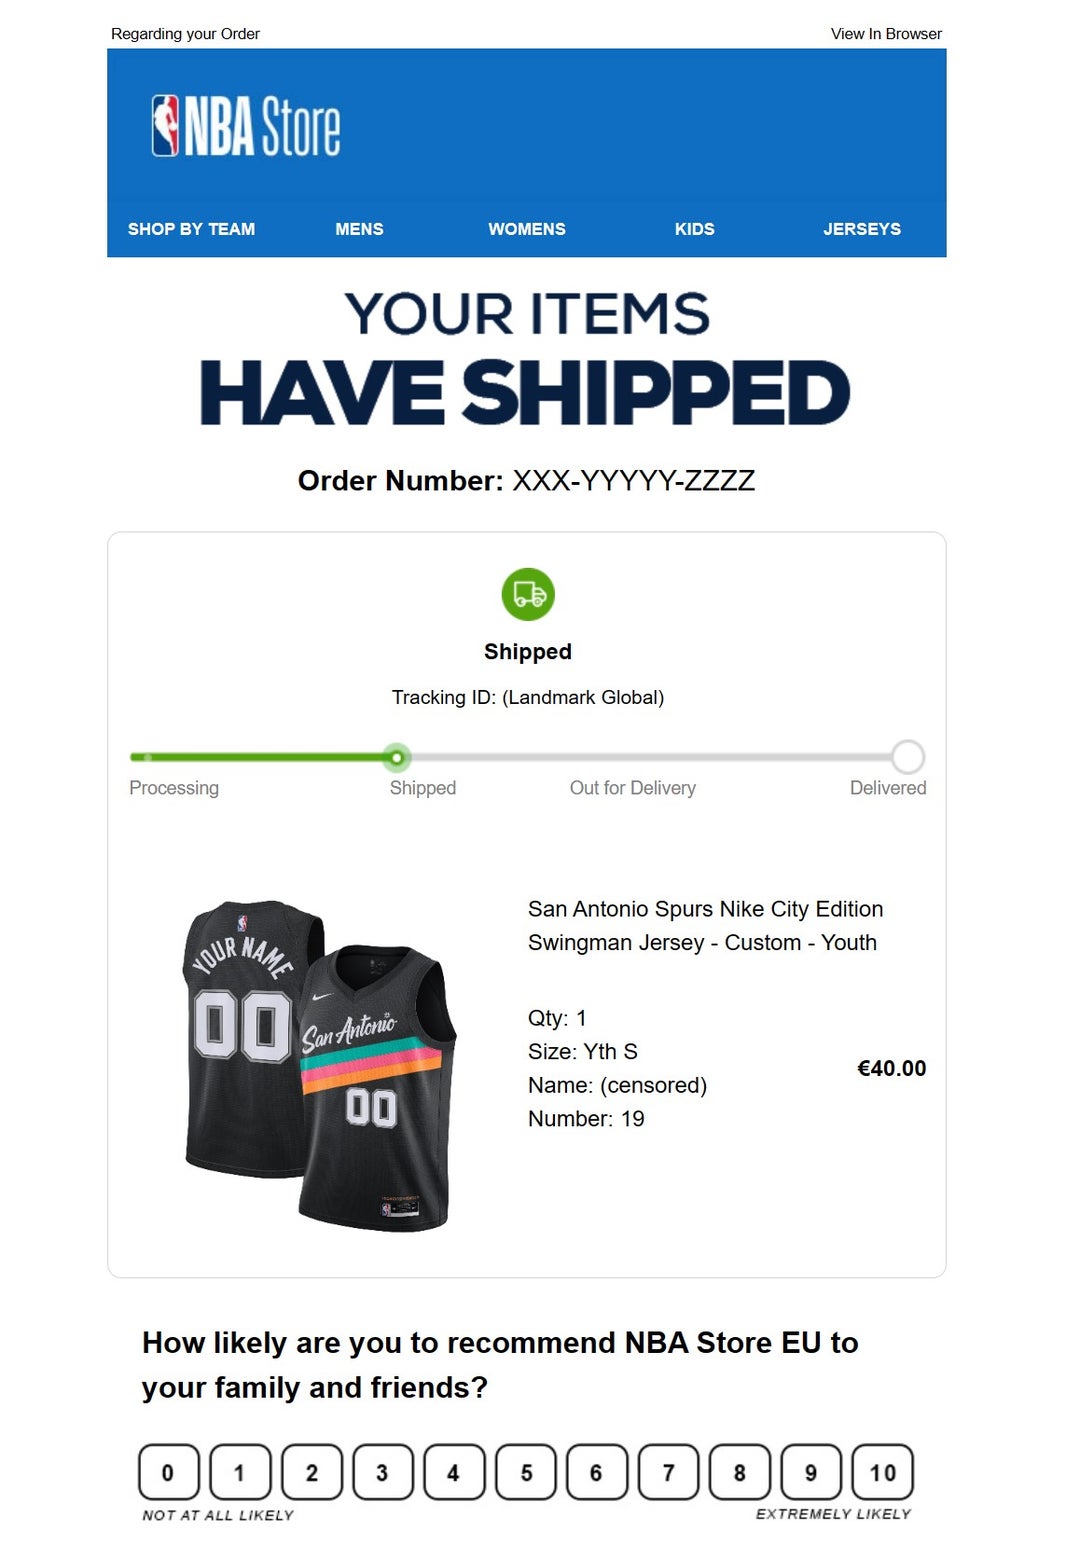Click the NBA Store logo
Viewport: 1080px width, 1545px height.
click(246, 126)
